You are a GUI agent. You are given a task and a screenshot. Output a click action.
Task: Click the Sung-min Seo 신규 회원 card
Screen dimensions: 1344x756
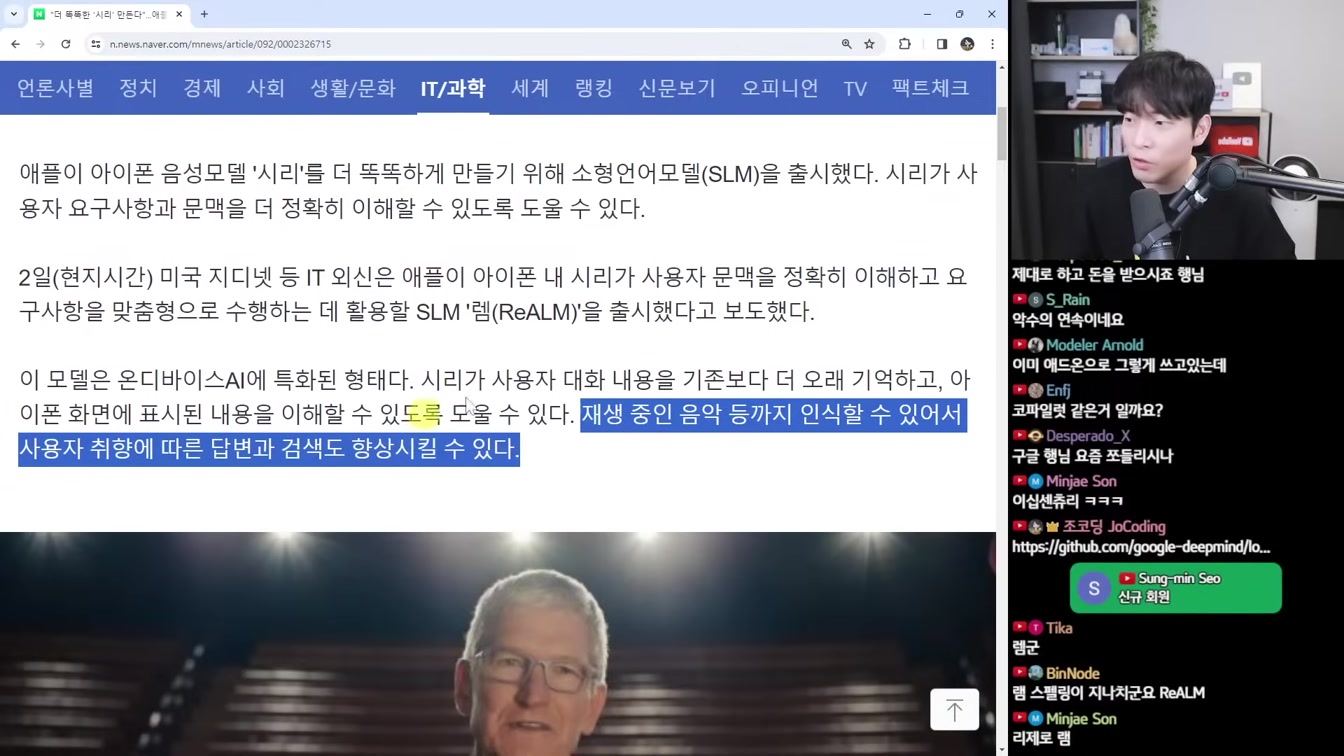[x=1176, y=588]
